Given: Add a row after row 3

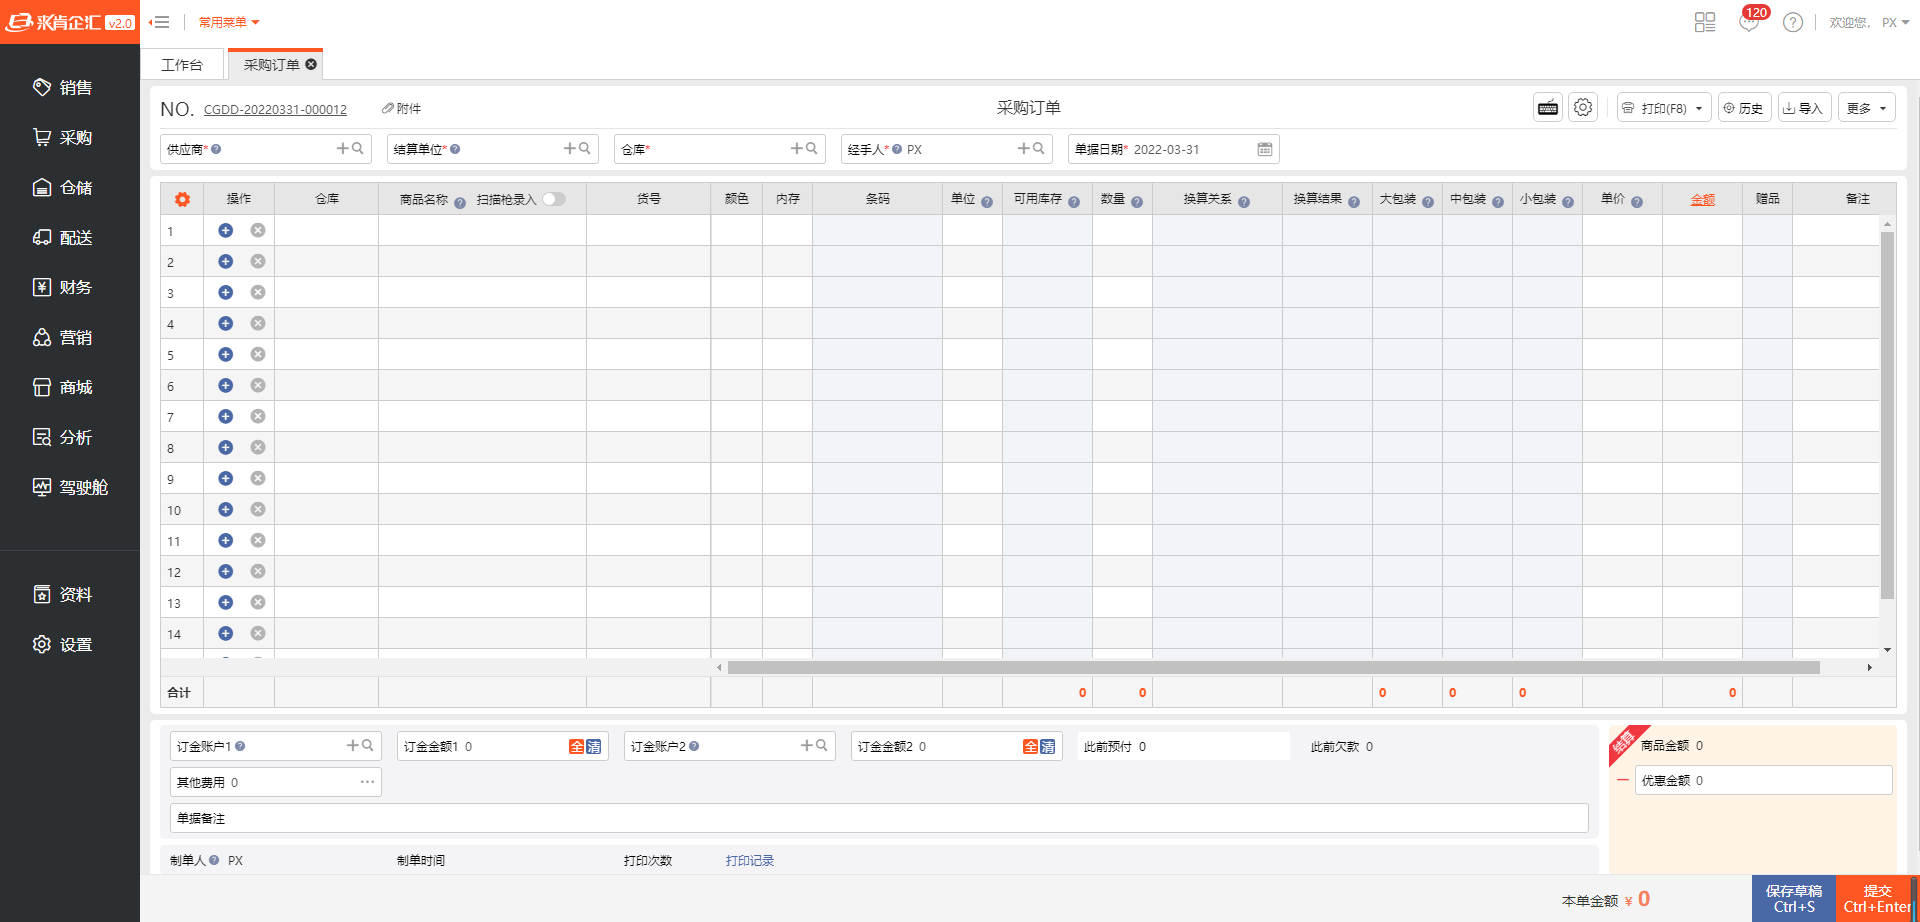Looking at the screenshot, I should click(x=226, y=293).
